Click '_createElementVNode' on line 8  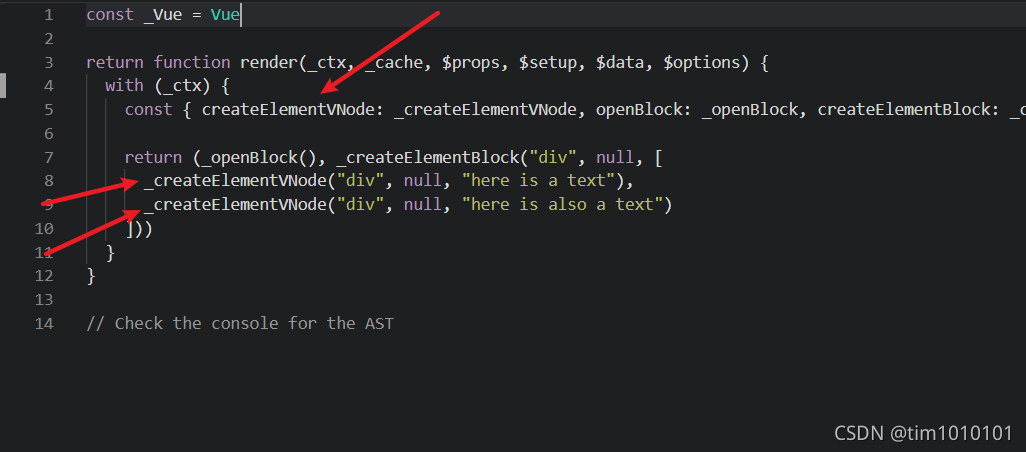pyautogui.click(x=236, y=181)
